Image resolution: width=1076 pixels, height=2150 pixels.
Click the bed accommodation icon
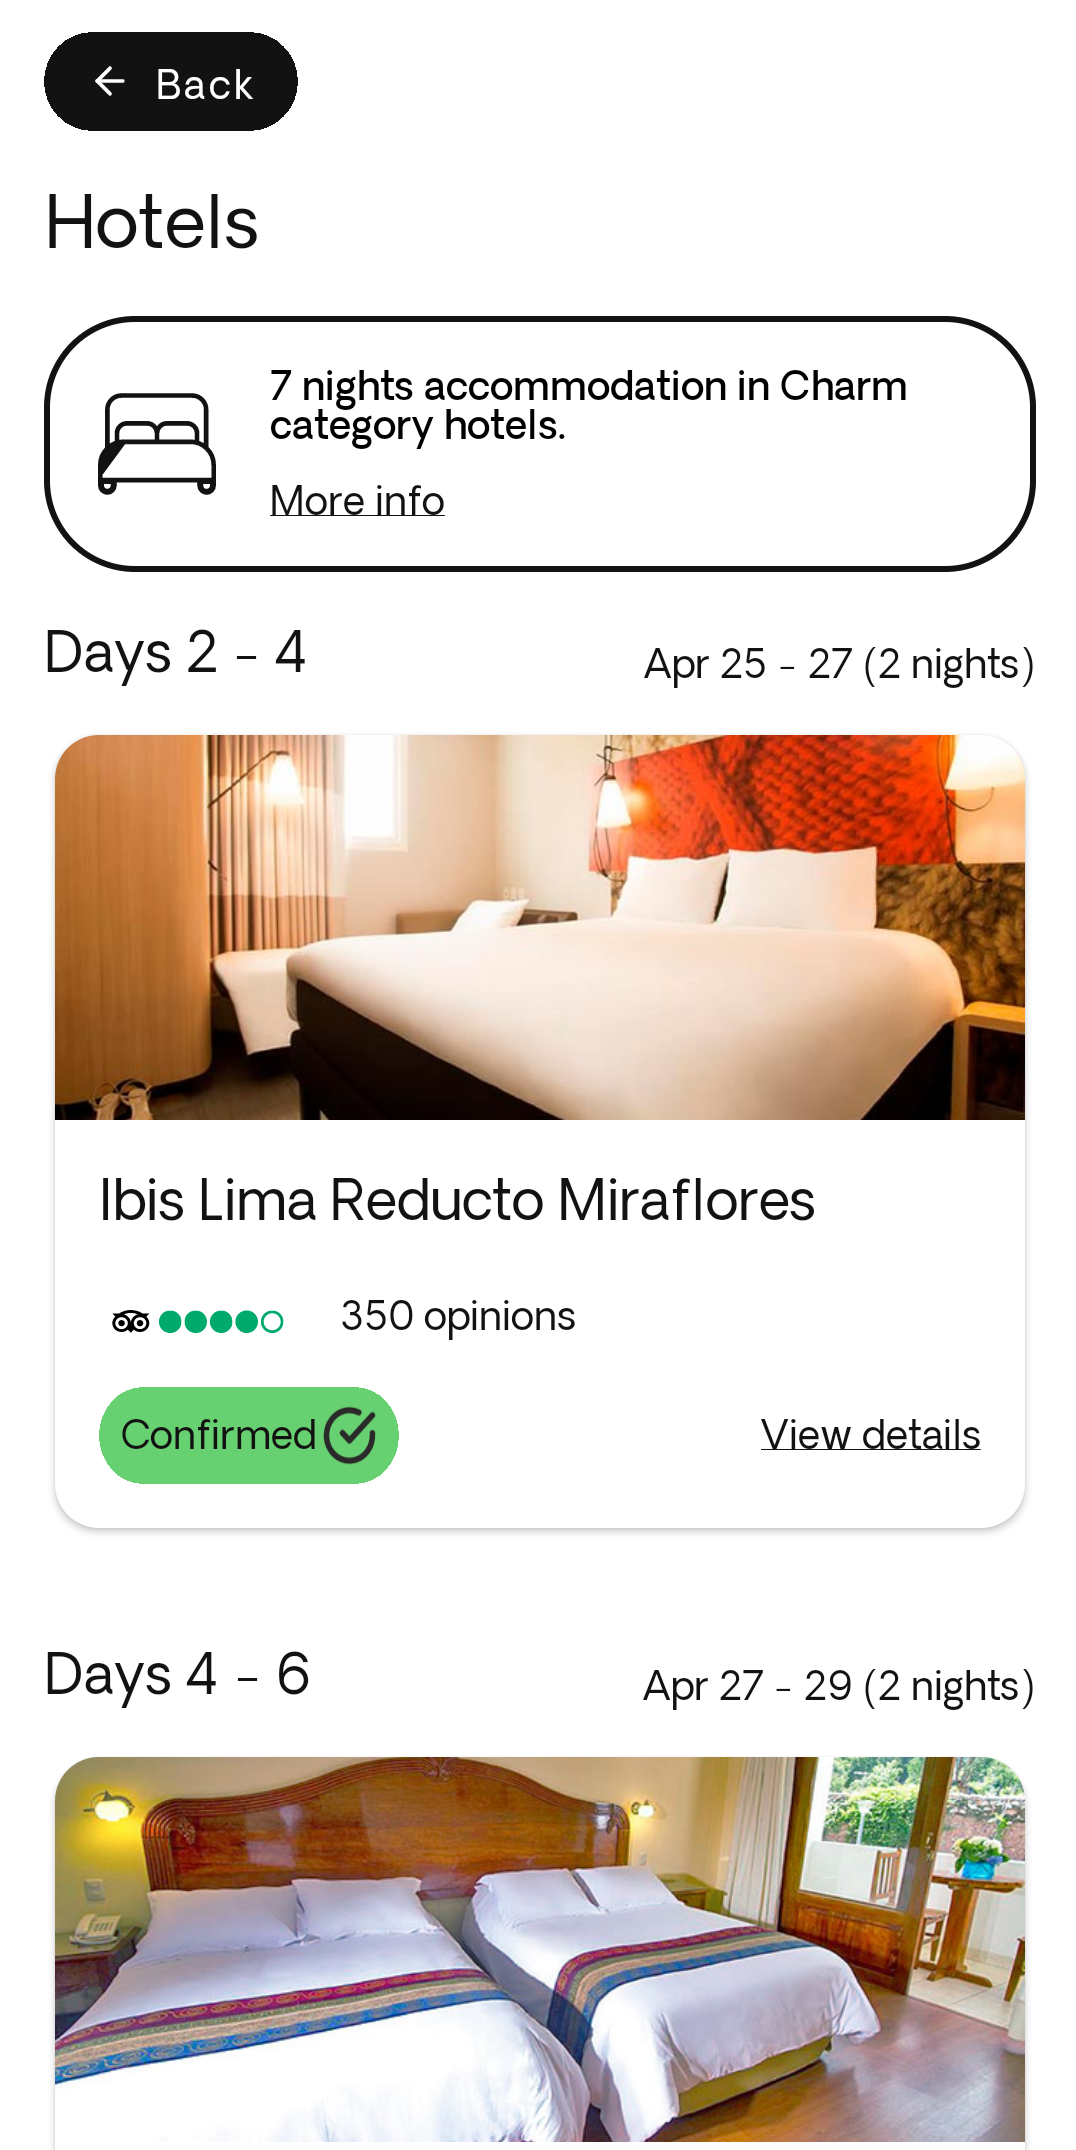157,444
